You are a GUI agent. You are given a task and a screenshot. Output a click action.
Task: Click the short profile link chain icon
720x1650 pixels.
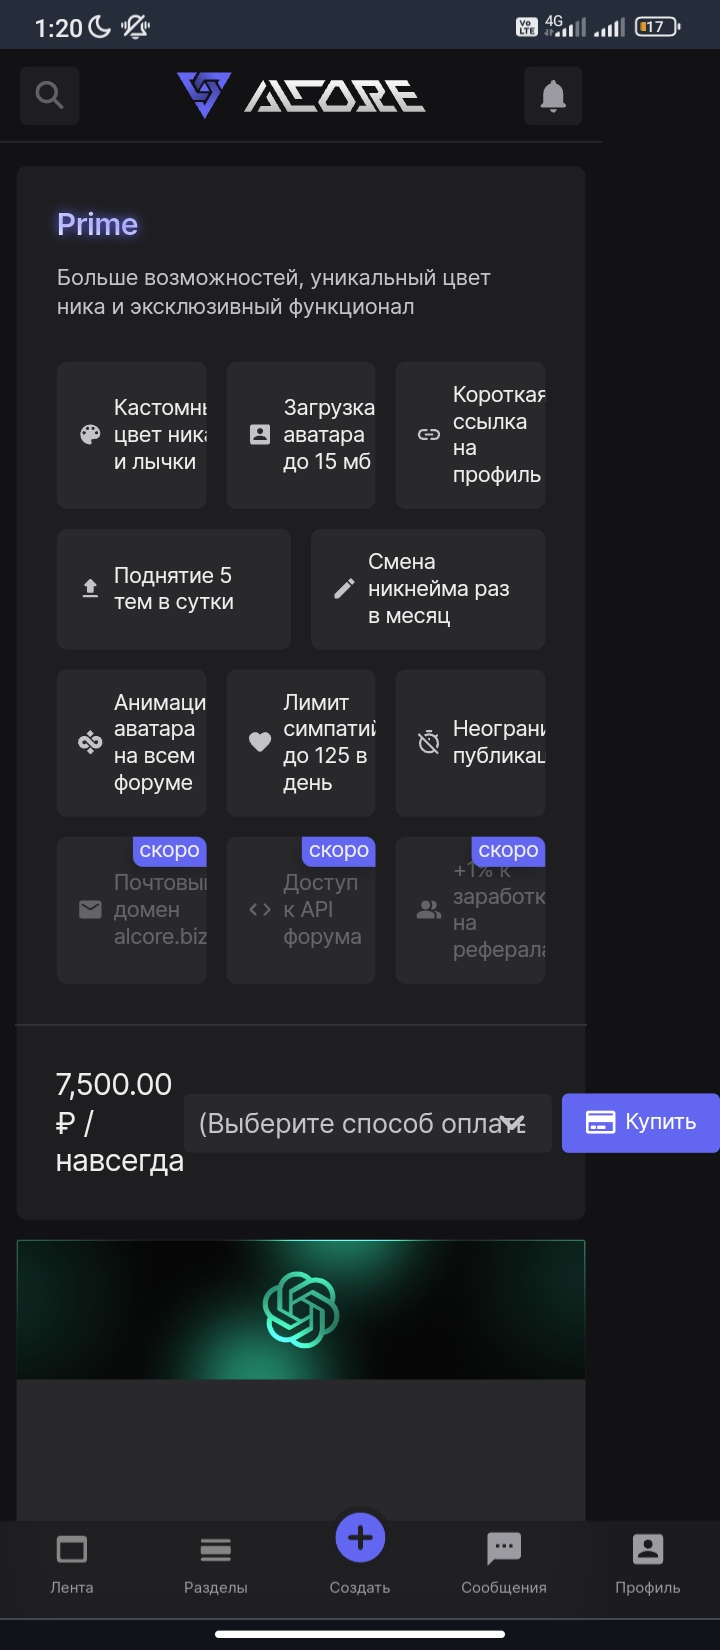tap(429, 435)
